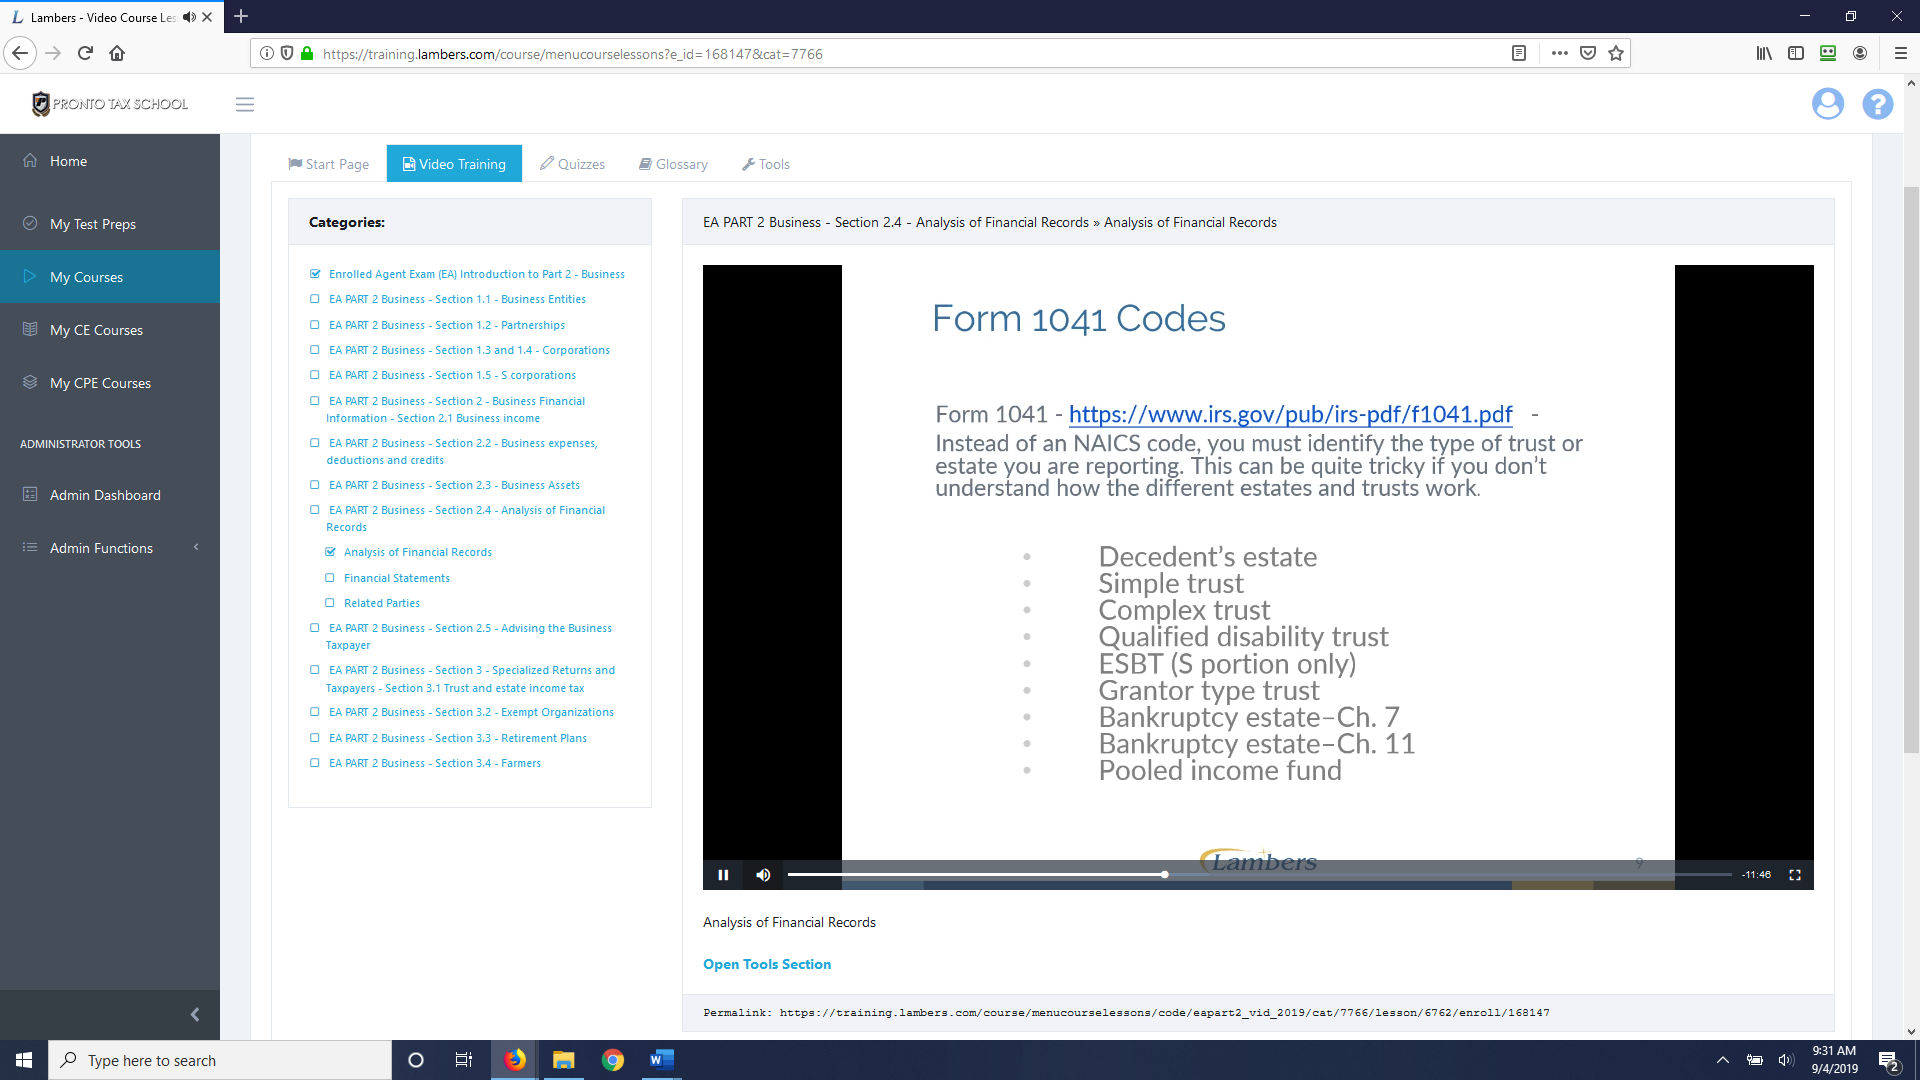Open the help question mark icon

click(1877, 104)
